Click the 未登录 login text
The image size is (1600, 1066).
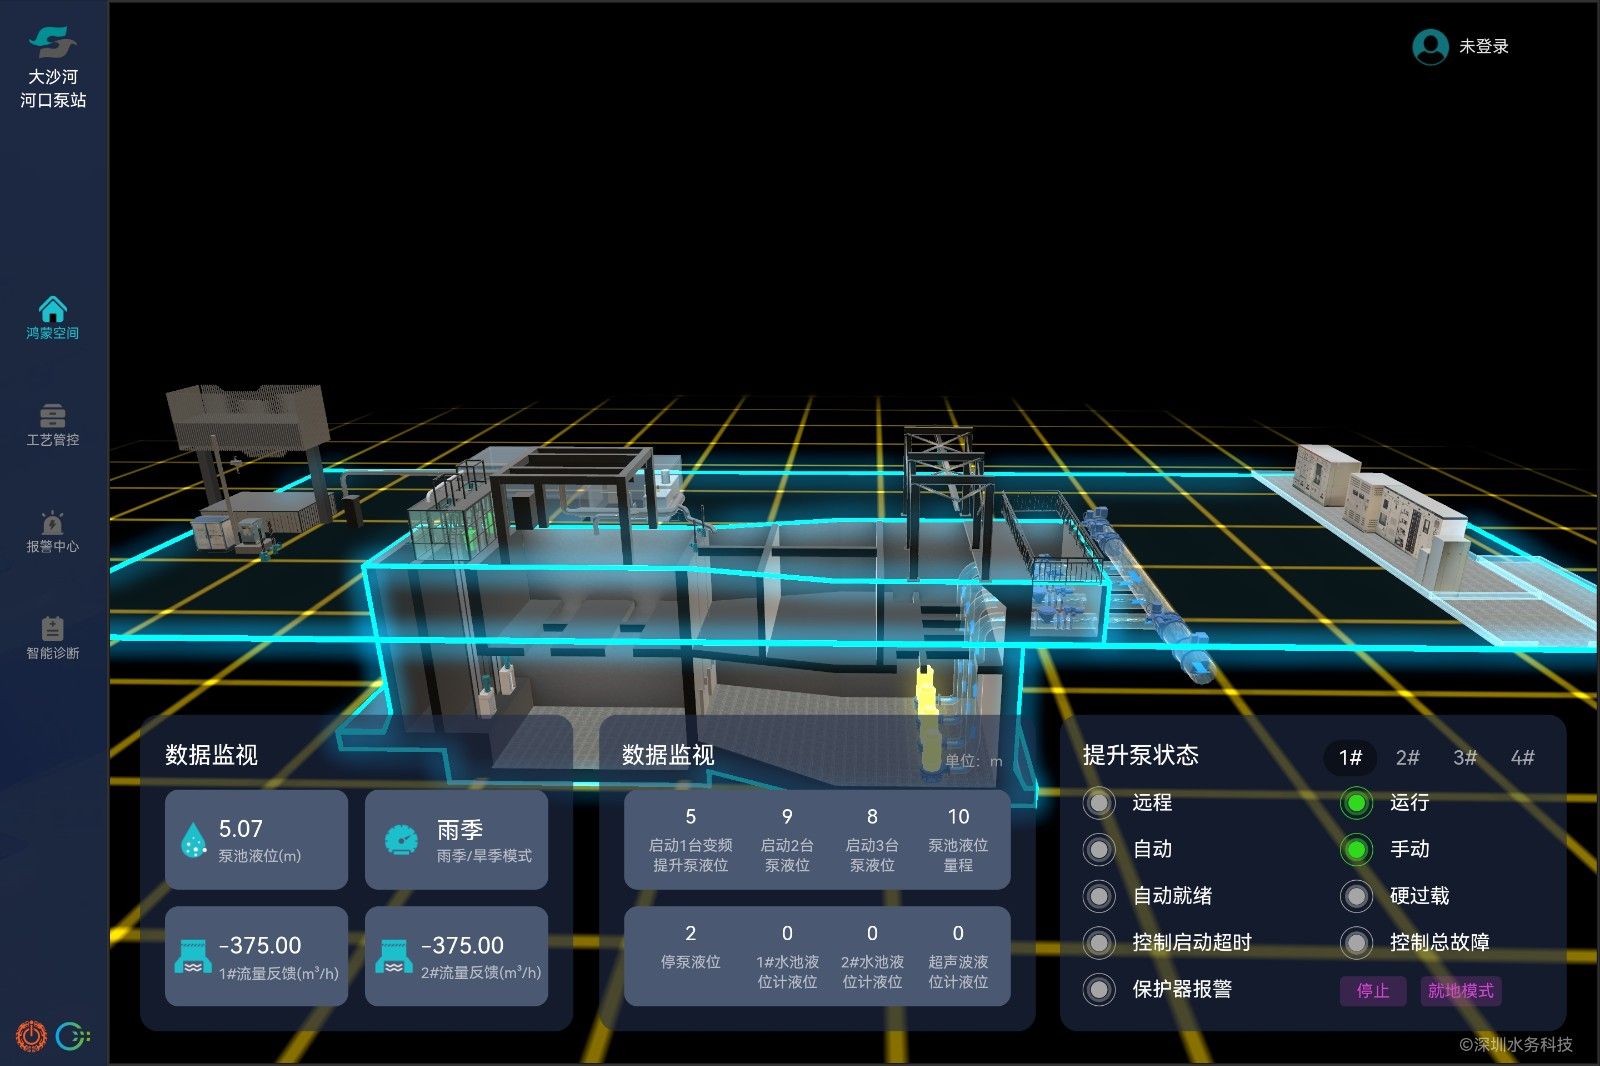click(x=1484, y=47)
